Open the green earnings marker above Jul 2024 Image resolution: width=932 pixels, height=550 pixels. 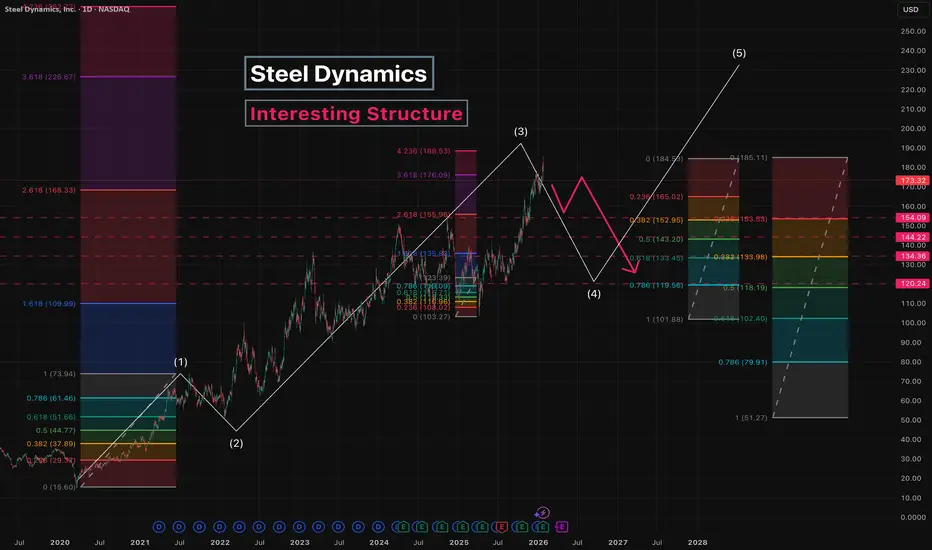pos(421,527)
